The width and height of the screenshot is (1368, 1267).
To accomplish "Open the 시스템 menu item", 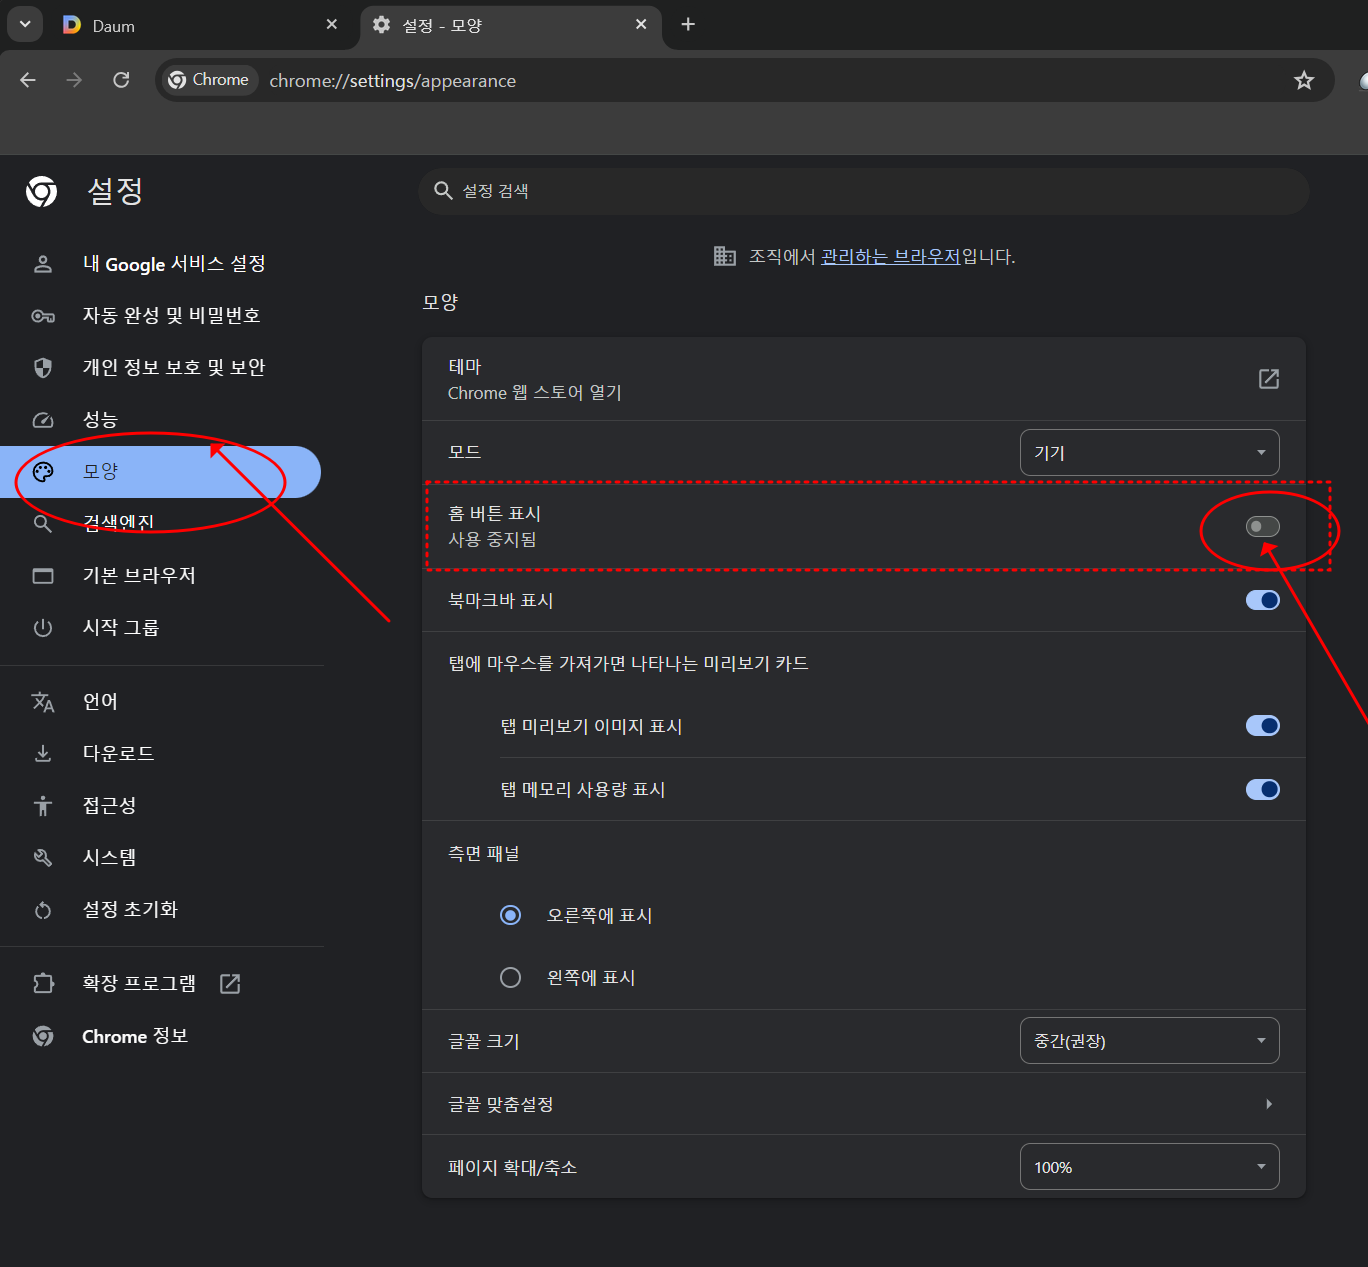I will [162, 858].
